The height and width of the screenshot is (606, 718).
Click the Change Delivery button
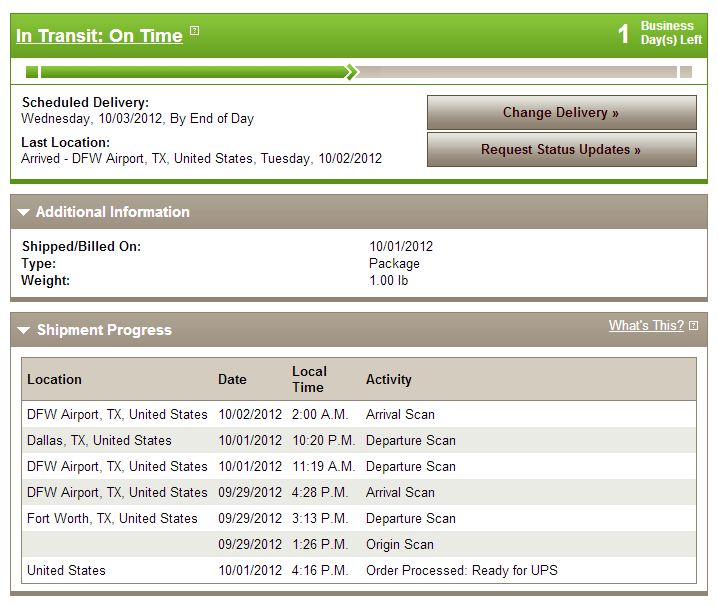pyautogui.click(x=561, y=112)
